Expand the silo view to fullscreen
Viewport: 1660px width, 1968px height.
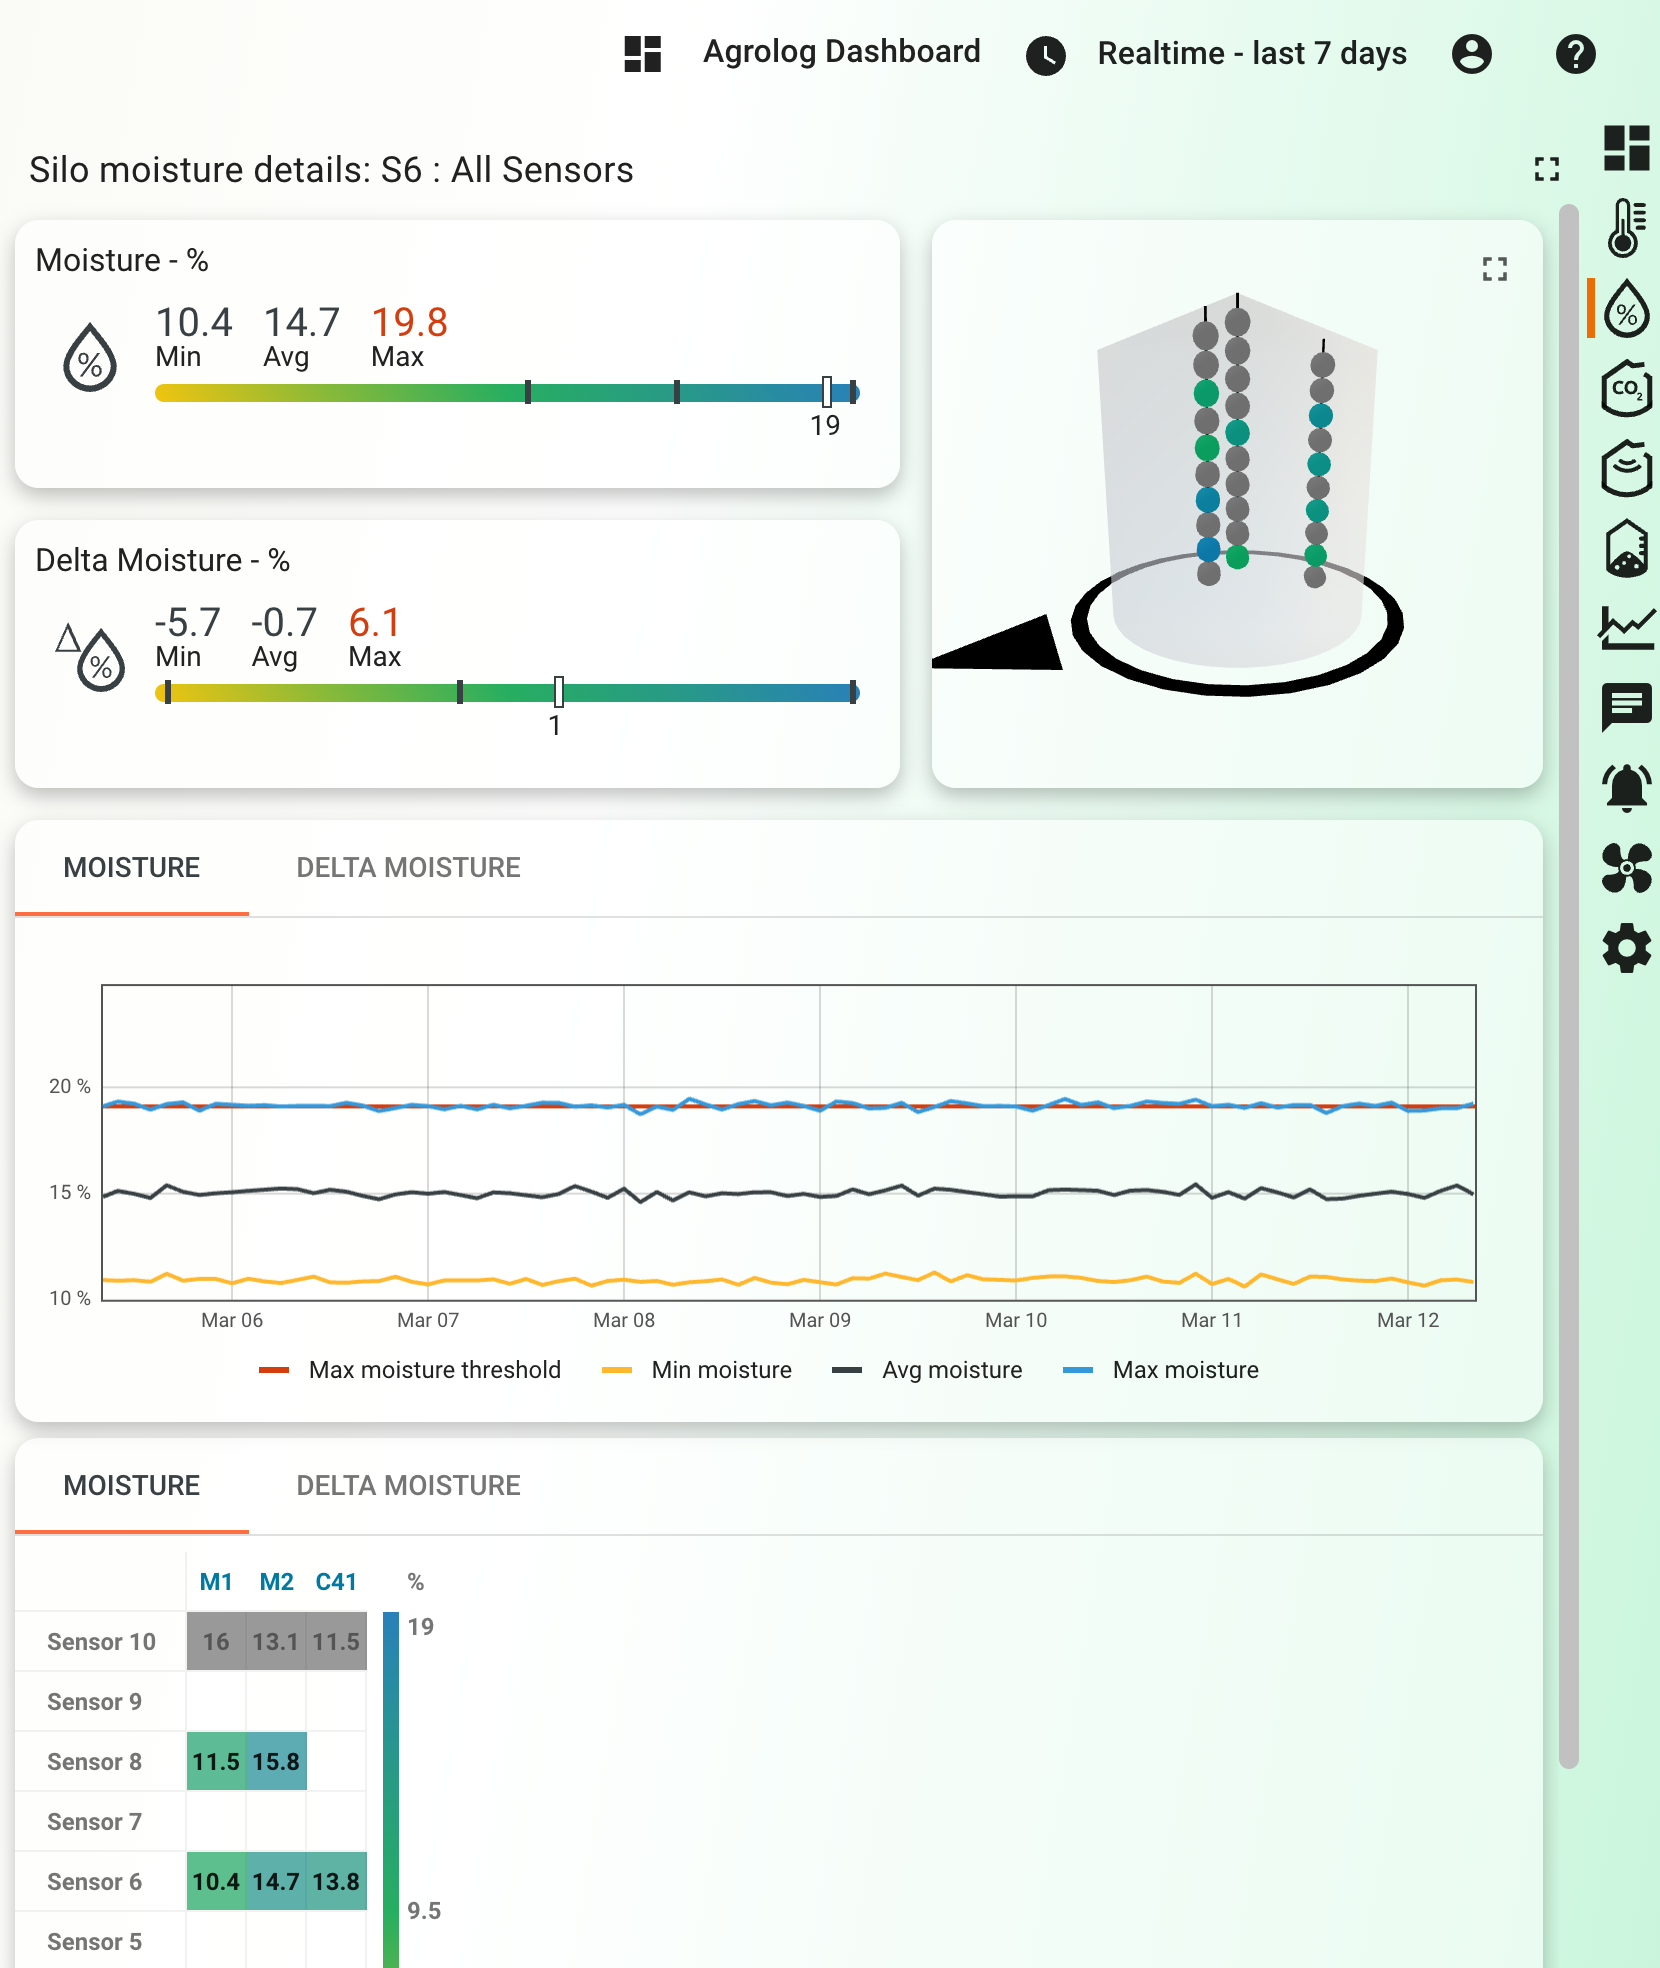click(x=1494, y=268)
